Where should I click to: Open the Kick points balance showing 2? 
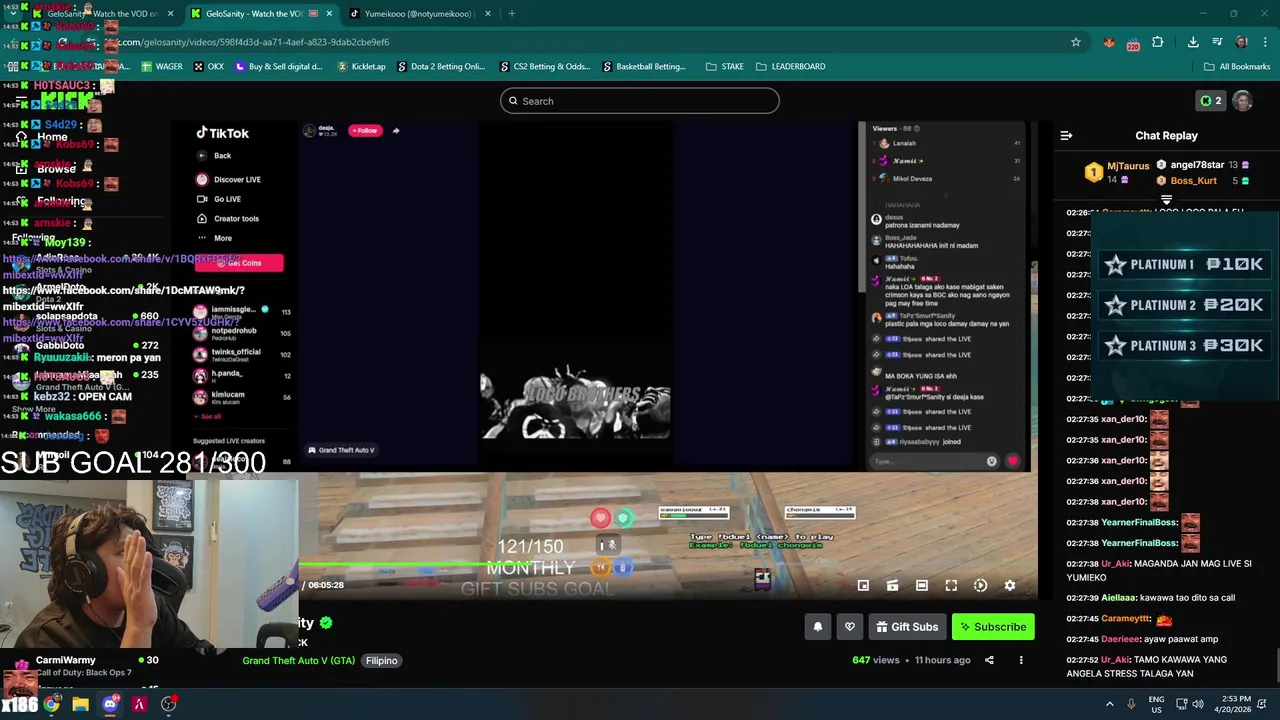1210,101
